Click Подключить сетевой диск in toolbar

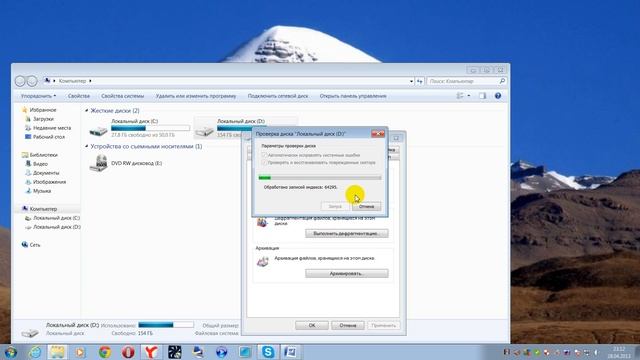click(278, 96)
